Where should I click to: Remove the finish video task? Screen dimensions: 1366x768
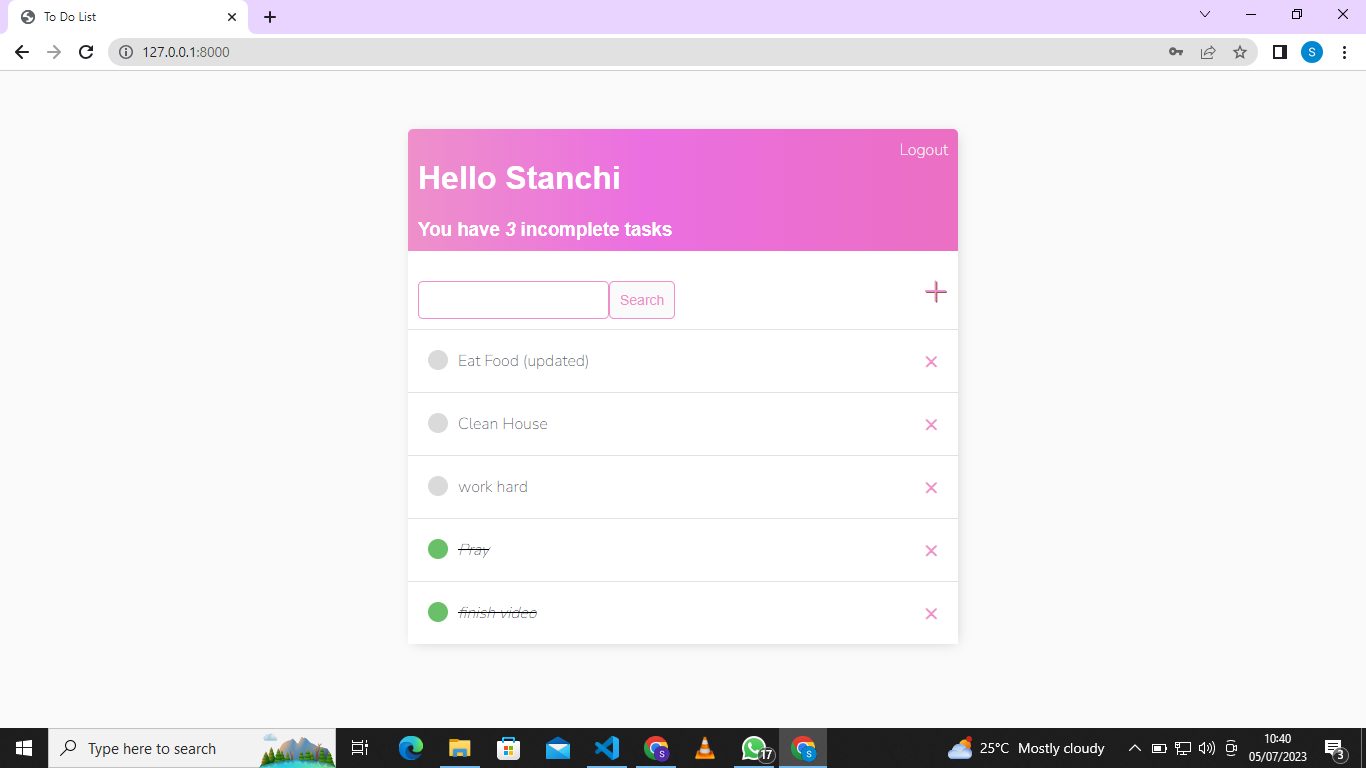931,614
